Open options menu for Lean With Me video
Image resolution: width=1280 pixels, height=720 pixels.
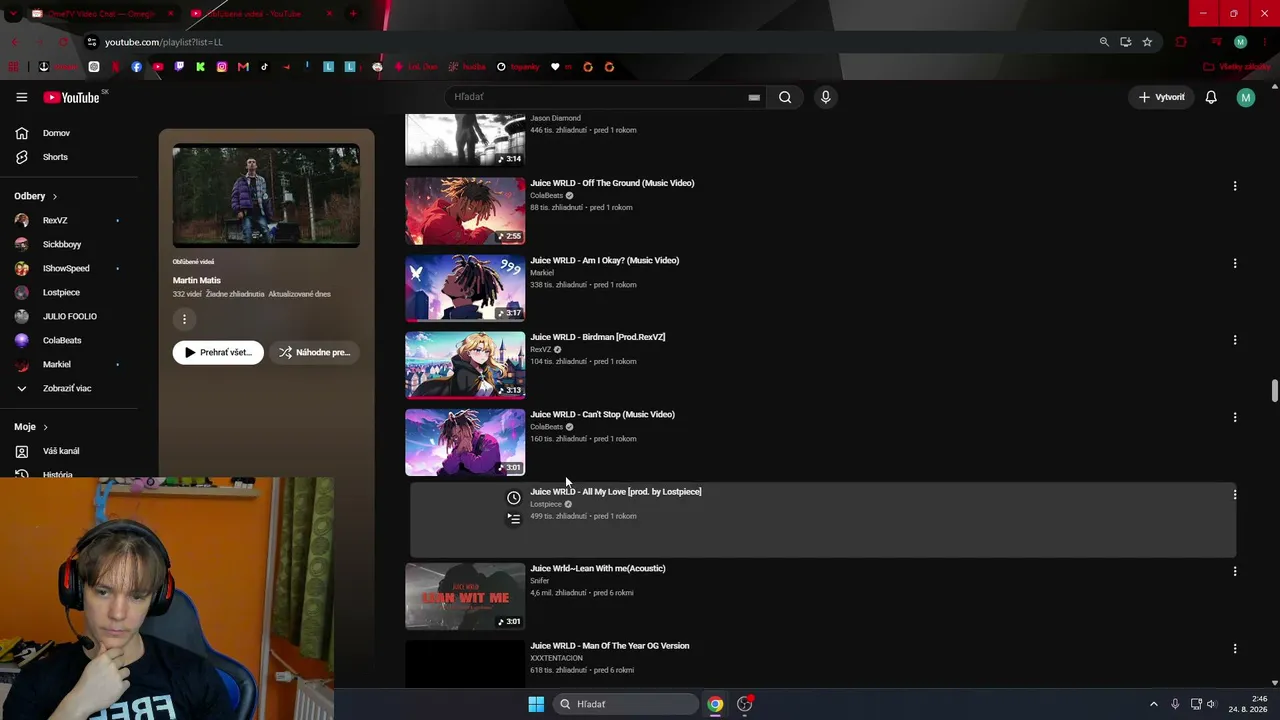coord(1235,571)
